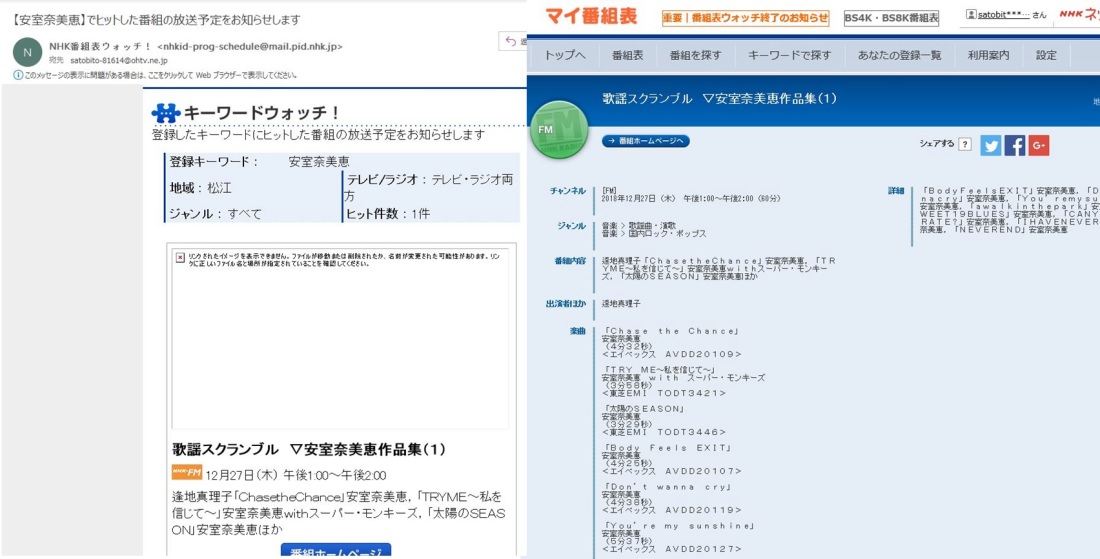Click the blue puzzle-piece Keyword Watch icon
This screenshot has width=1100, height=559.
tap(166, 112)
